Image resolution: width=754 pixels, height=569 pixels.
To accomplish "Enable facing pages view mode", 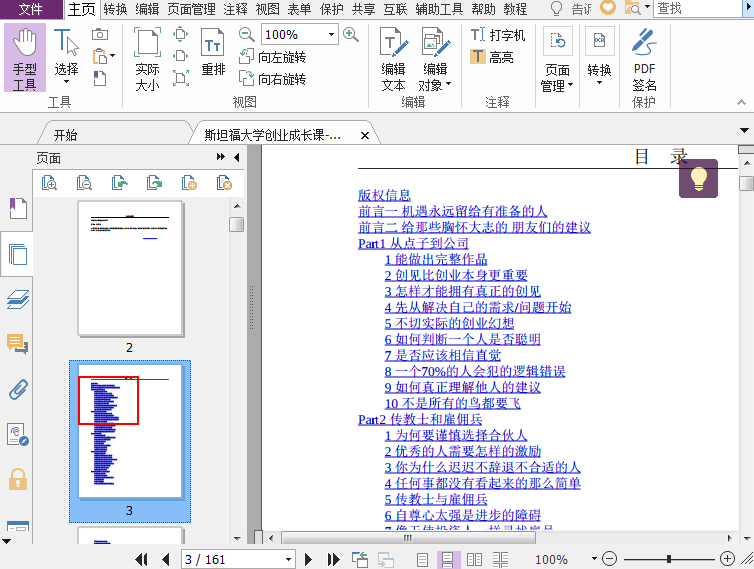I will 474,559.
